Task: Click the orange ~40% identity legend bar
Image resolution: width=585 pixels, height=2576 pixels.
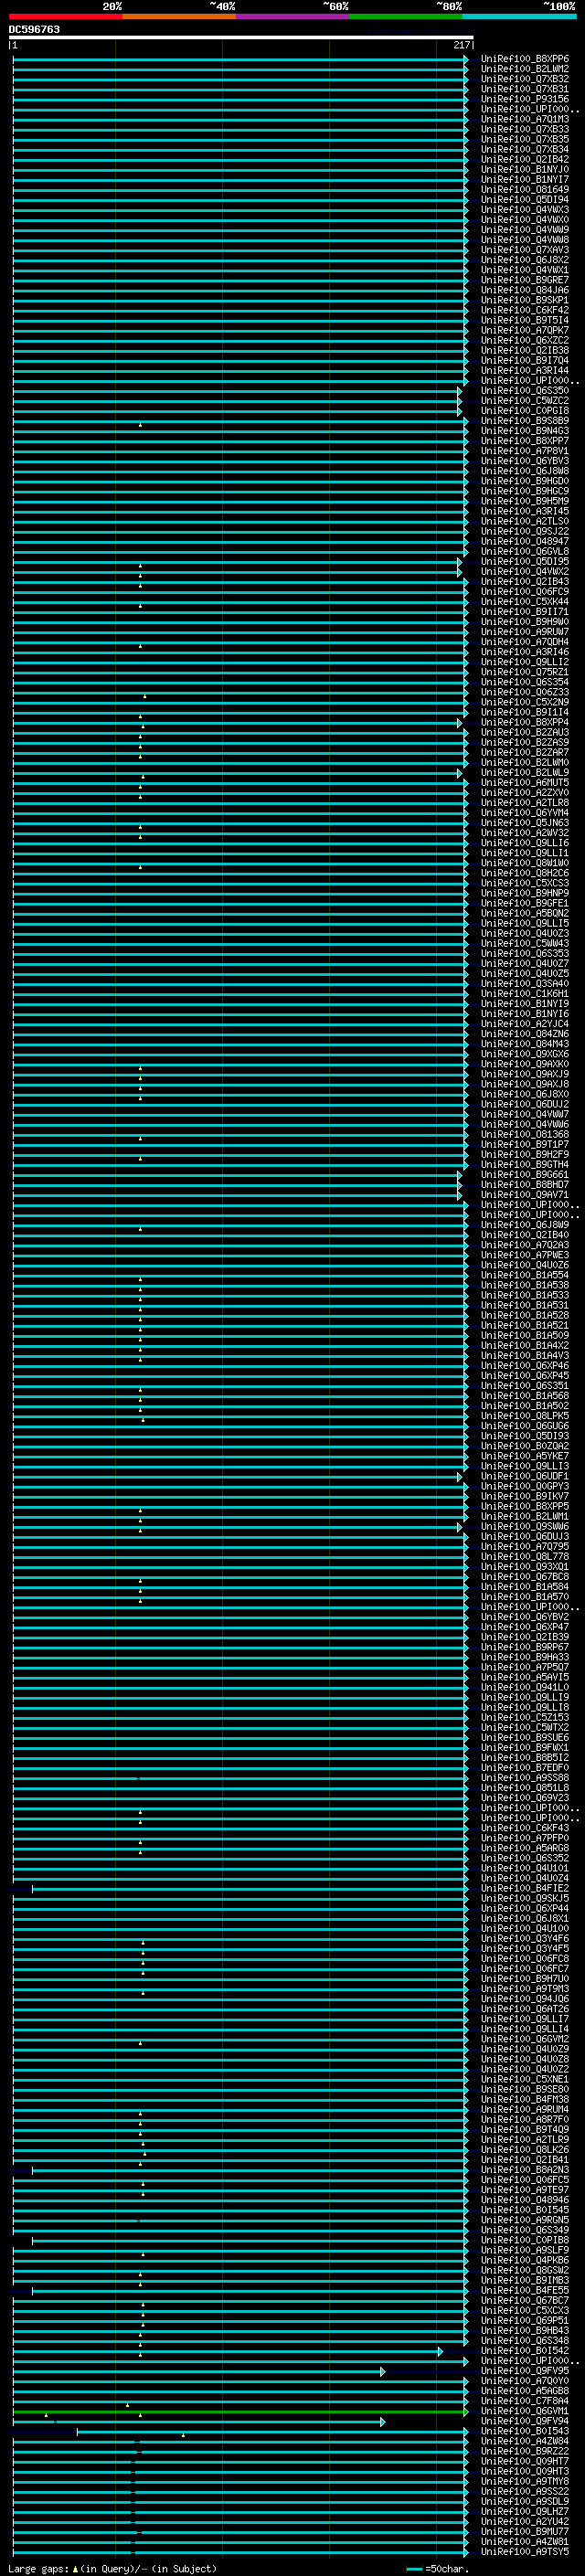Action: [x=179, y=16]
